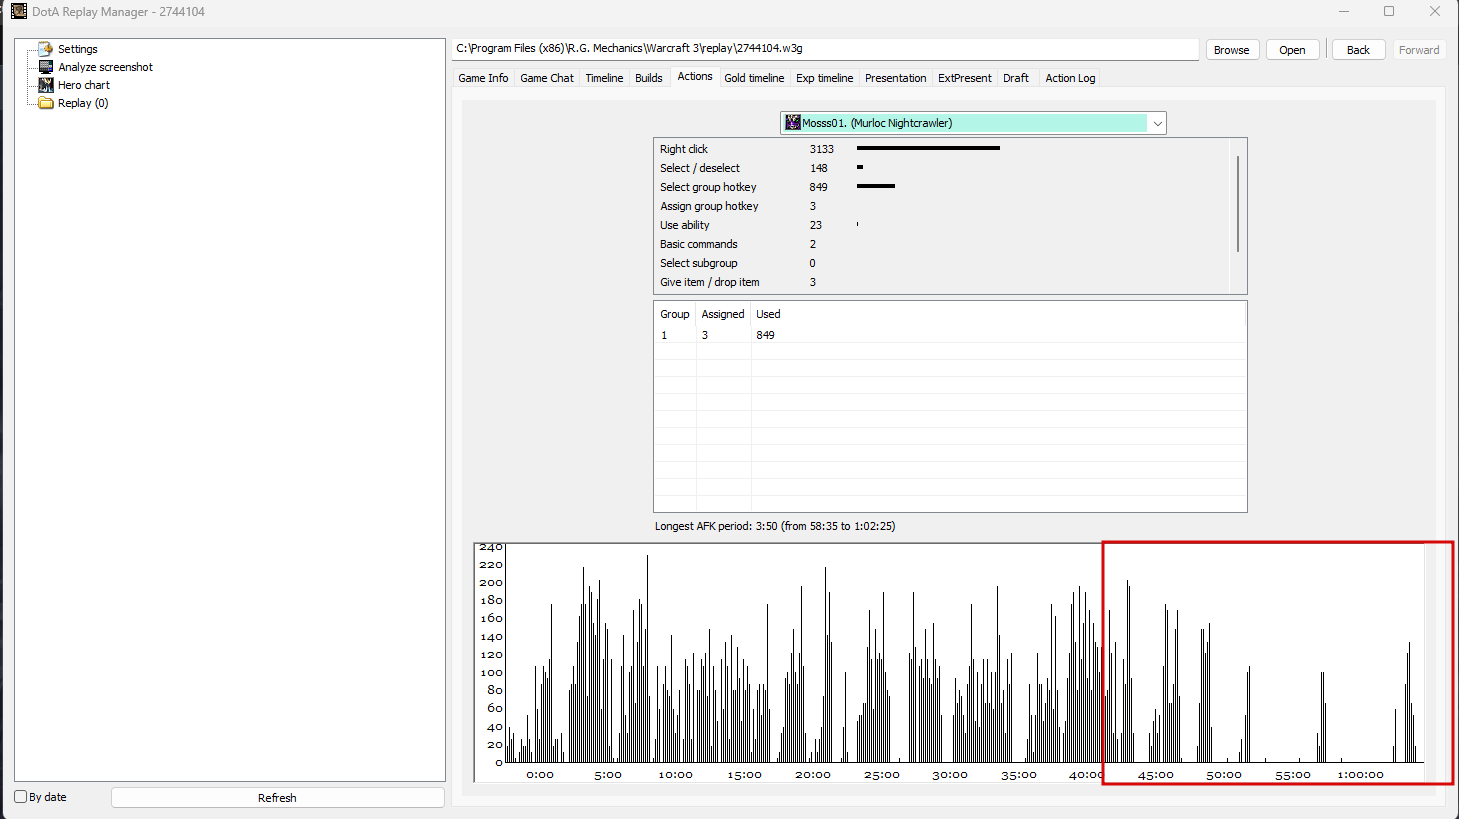Image resolution: width=1459 pixels, height=819 pixels.
Task: Click the 1:00:00 label on chart axis
Action: 1361,775
